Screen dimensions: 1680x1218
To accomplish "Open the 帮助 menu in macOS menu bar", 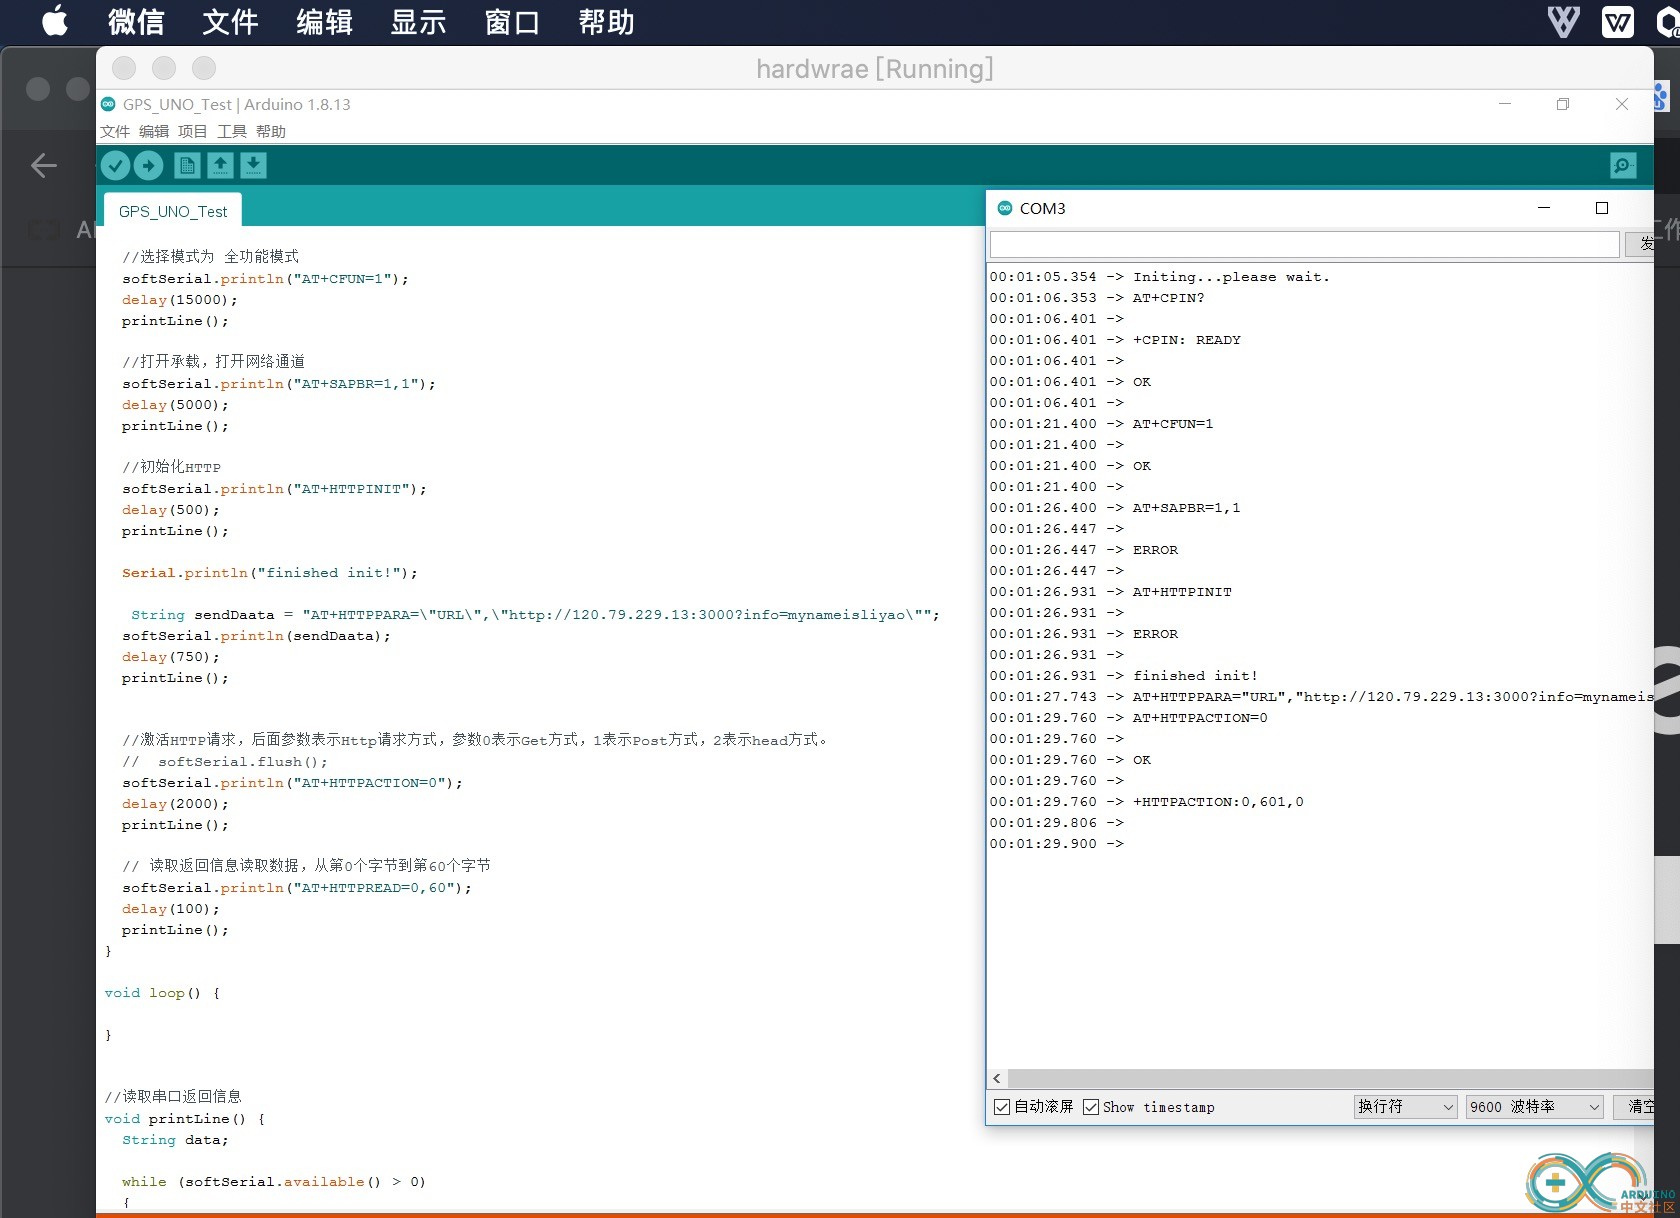I will [606, 21].
